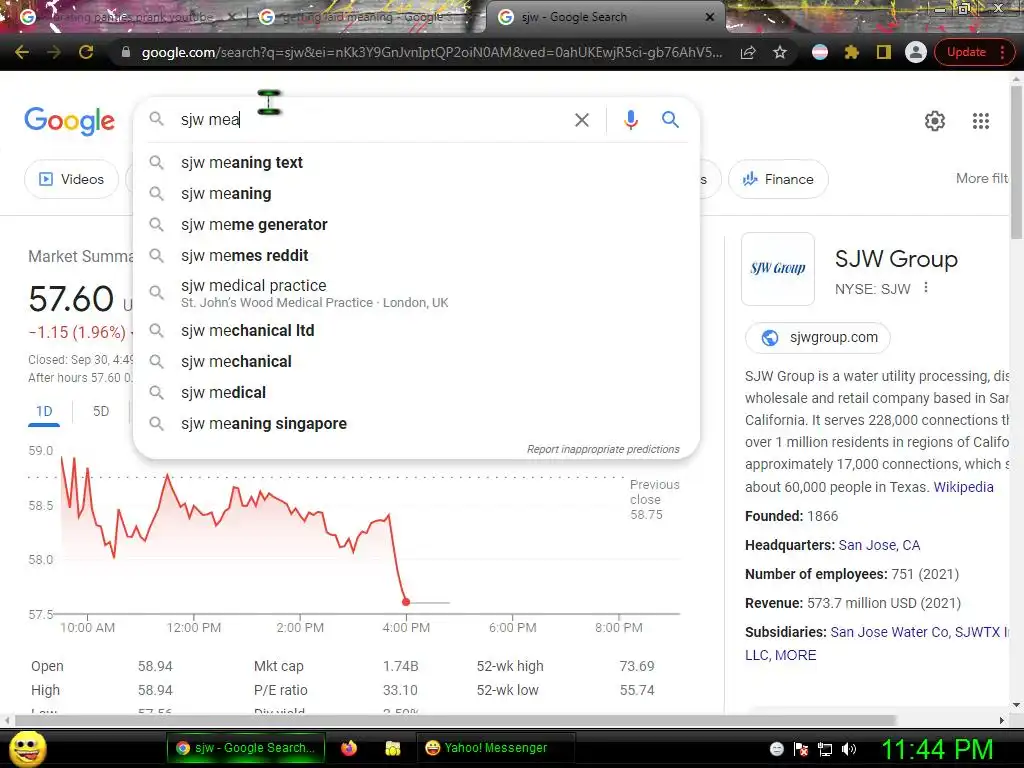The height and width of the screenshot is (768, 1024).
Task: Switch chart to 1D range
Action: (44, 411)
